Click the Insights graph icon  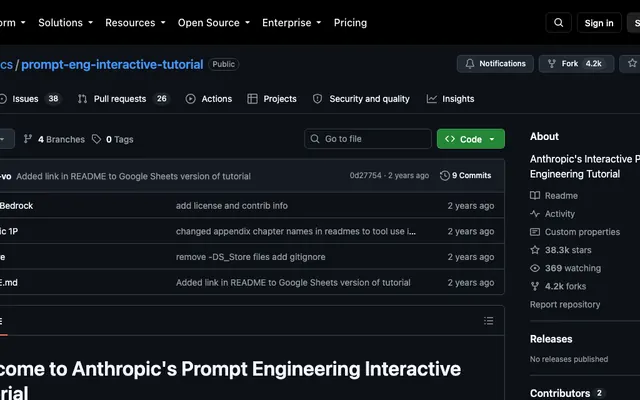431,99
